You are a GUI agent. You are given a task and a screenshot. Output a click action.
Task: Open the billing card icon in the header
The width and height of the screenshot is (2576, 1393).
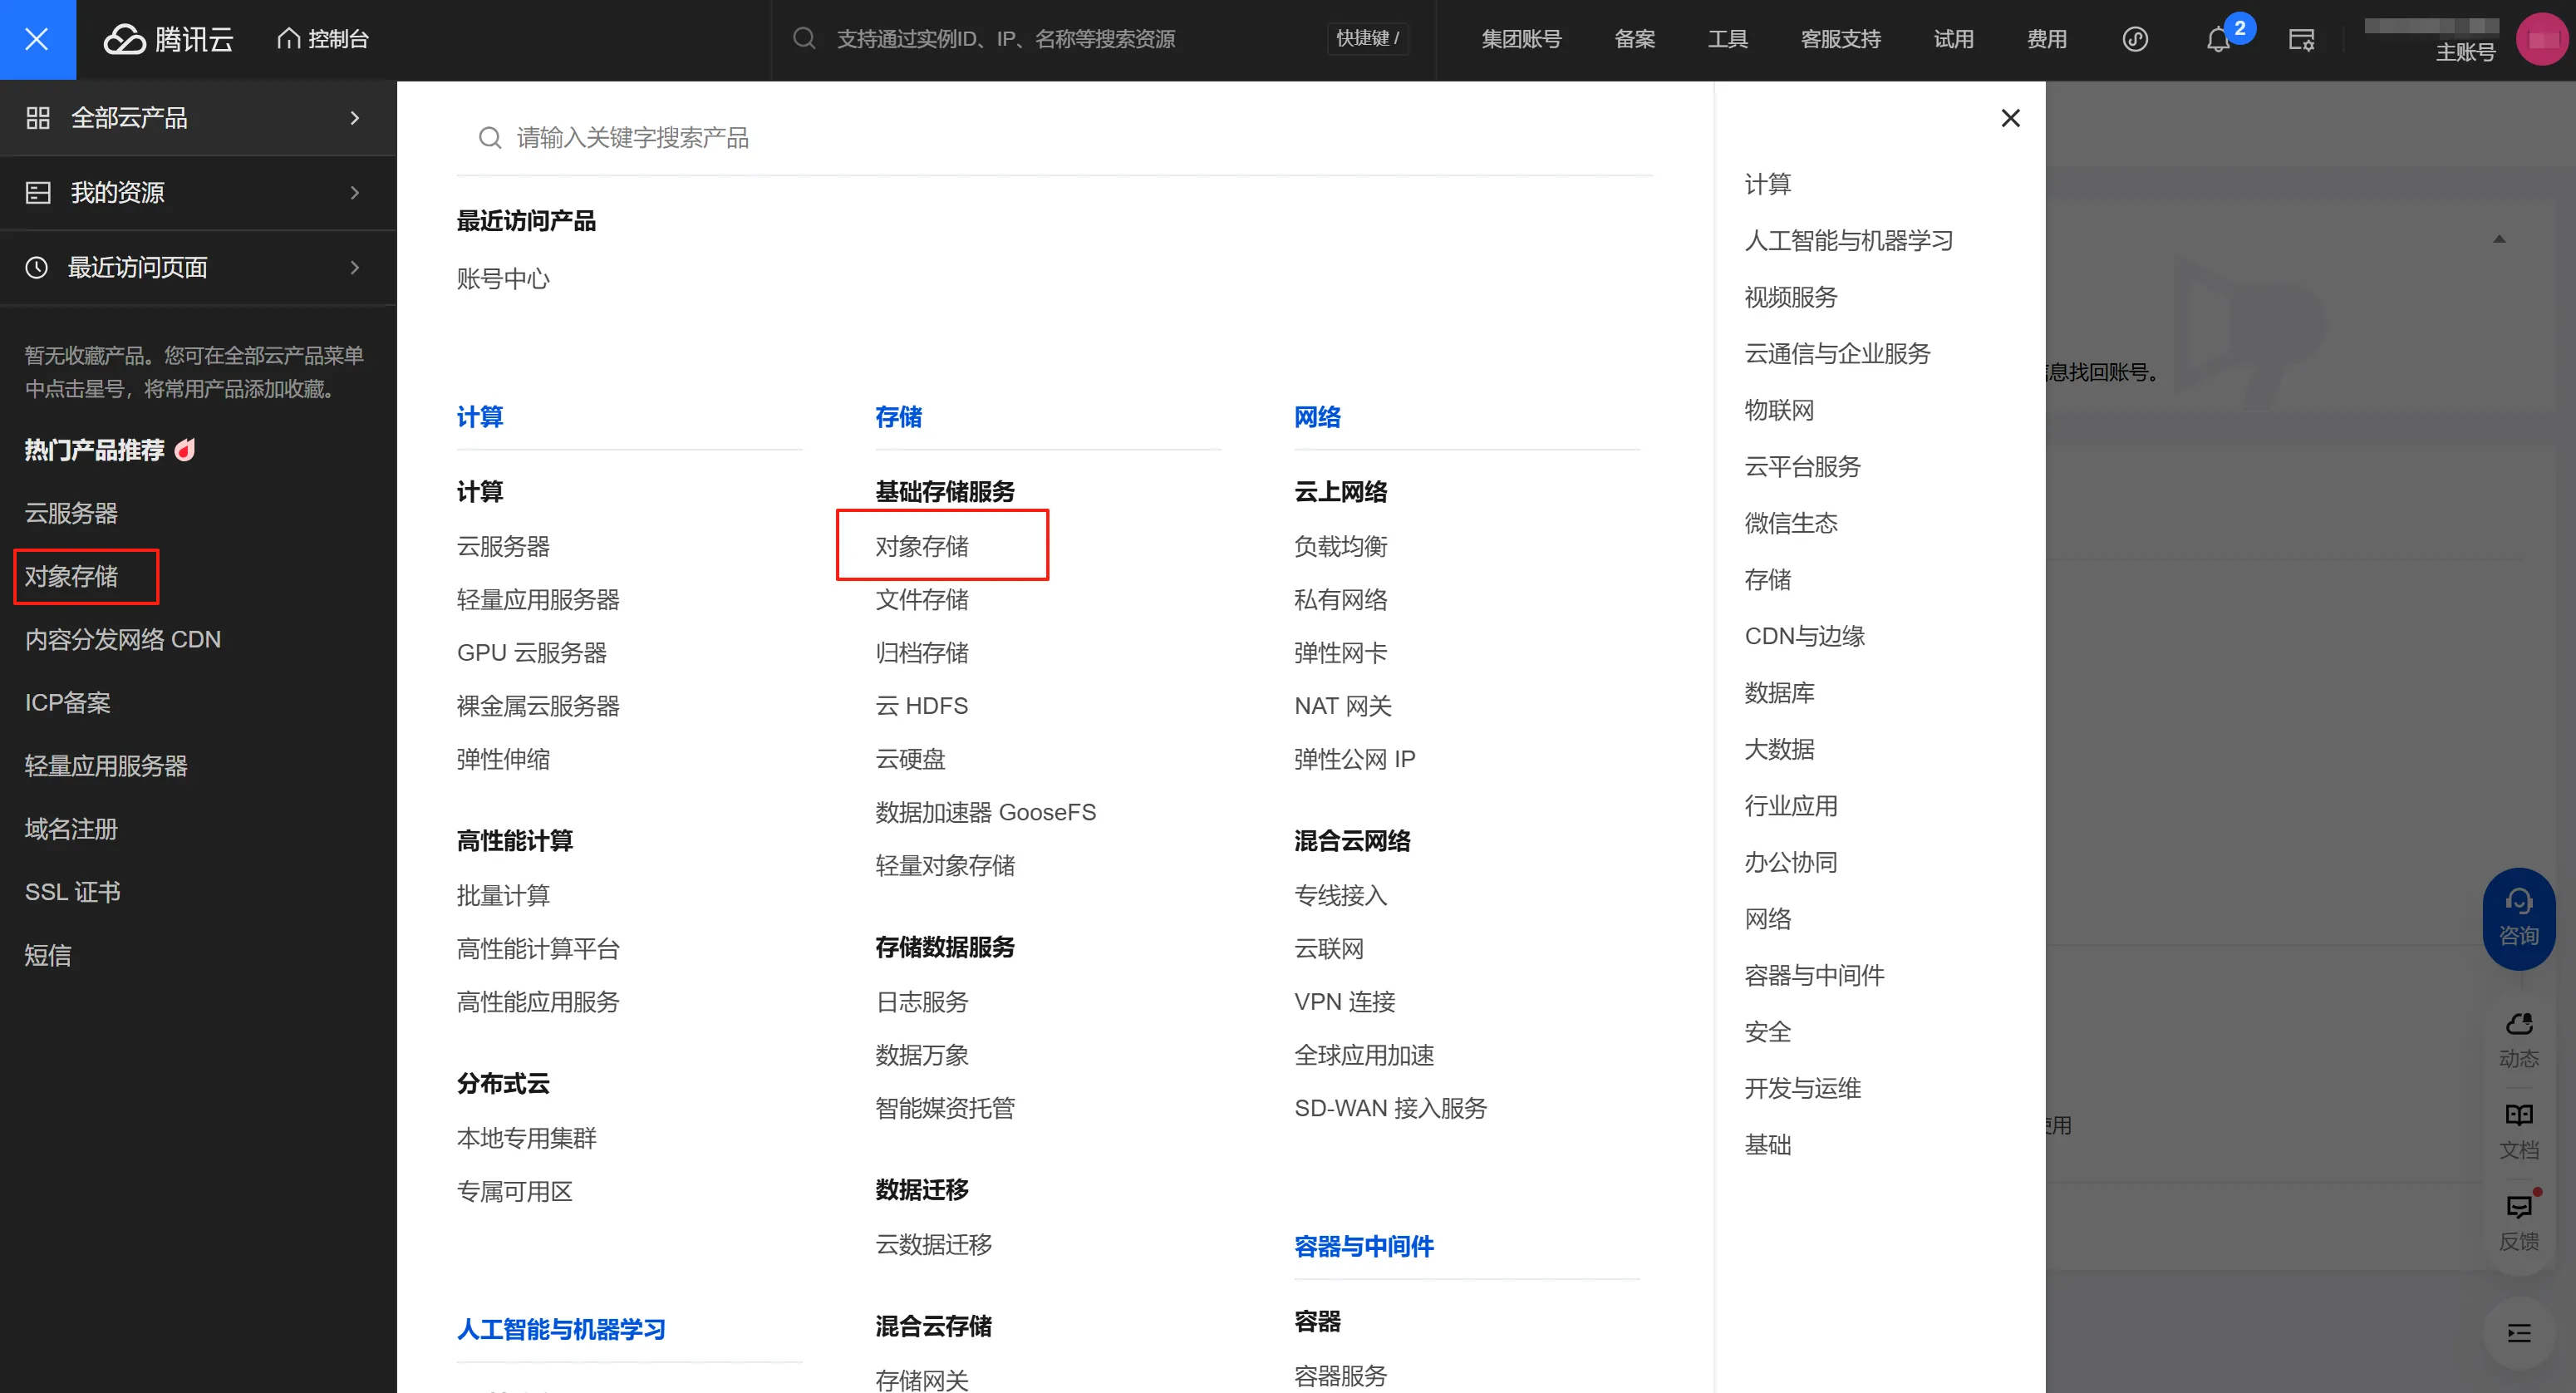pyautogui.click(x=2301, y=40)
